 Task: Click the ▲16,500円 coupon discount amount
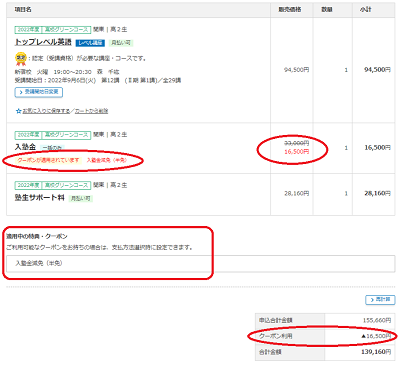pyautogui.click(x=376, y=336)
